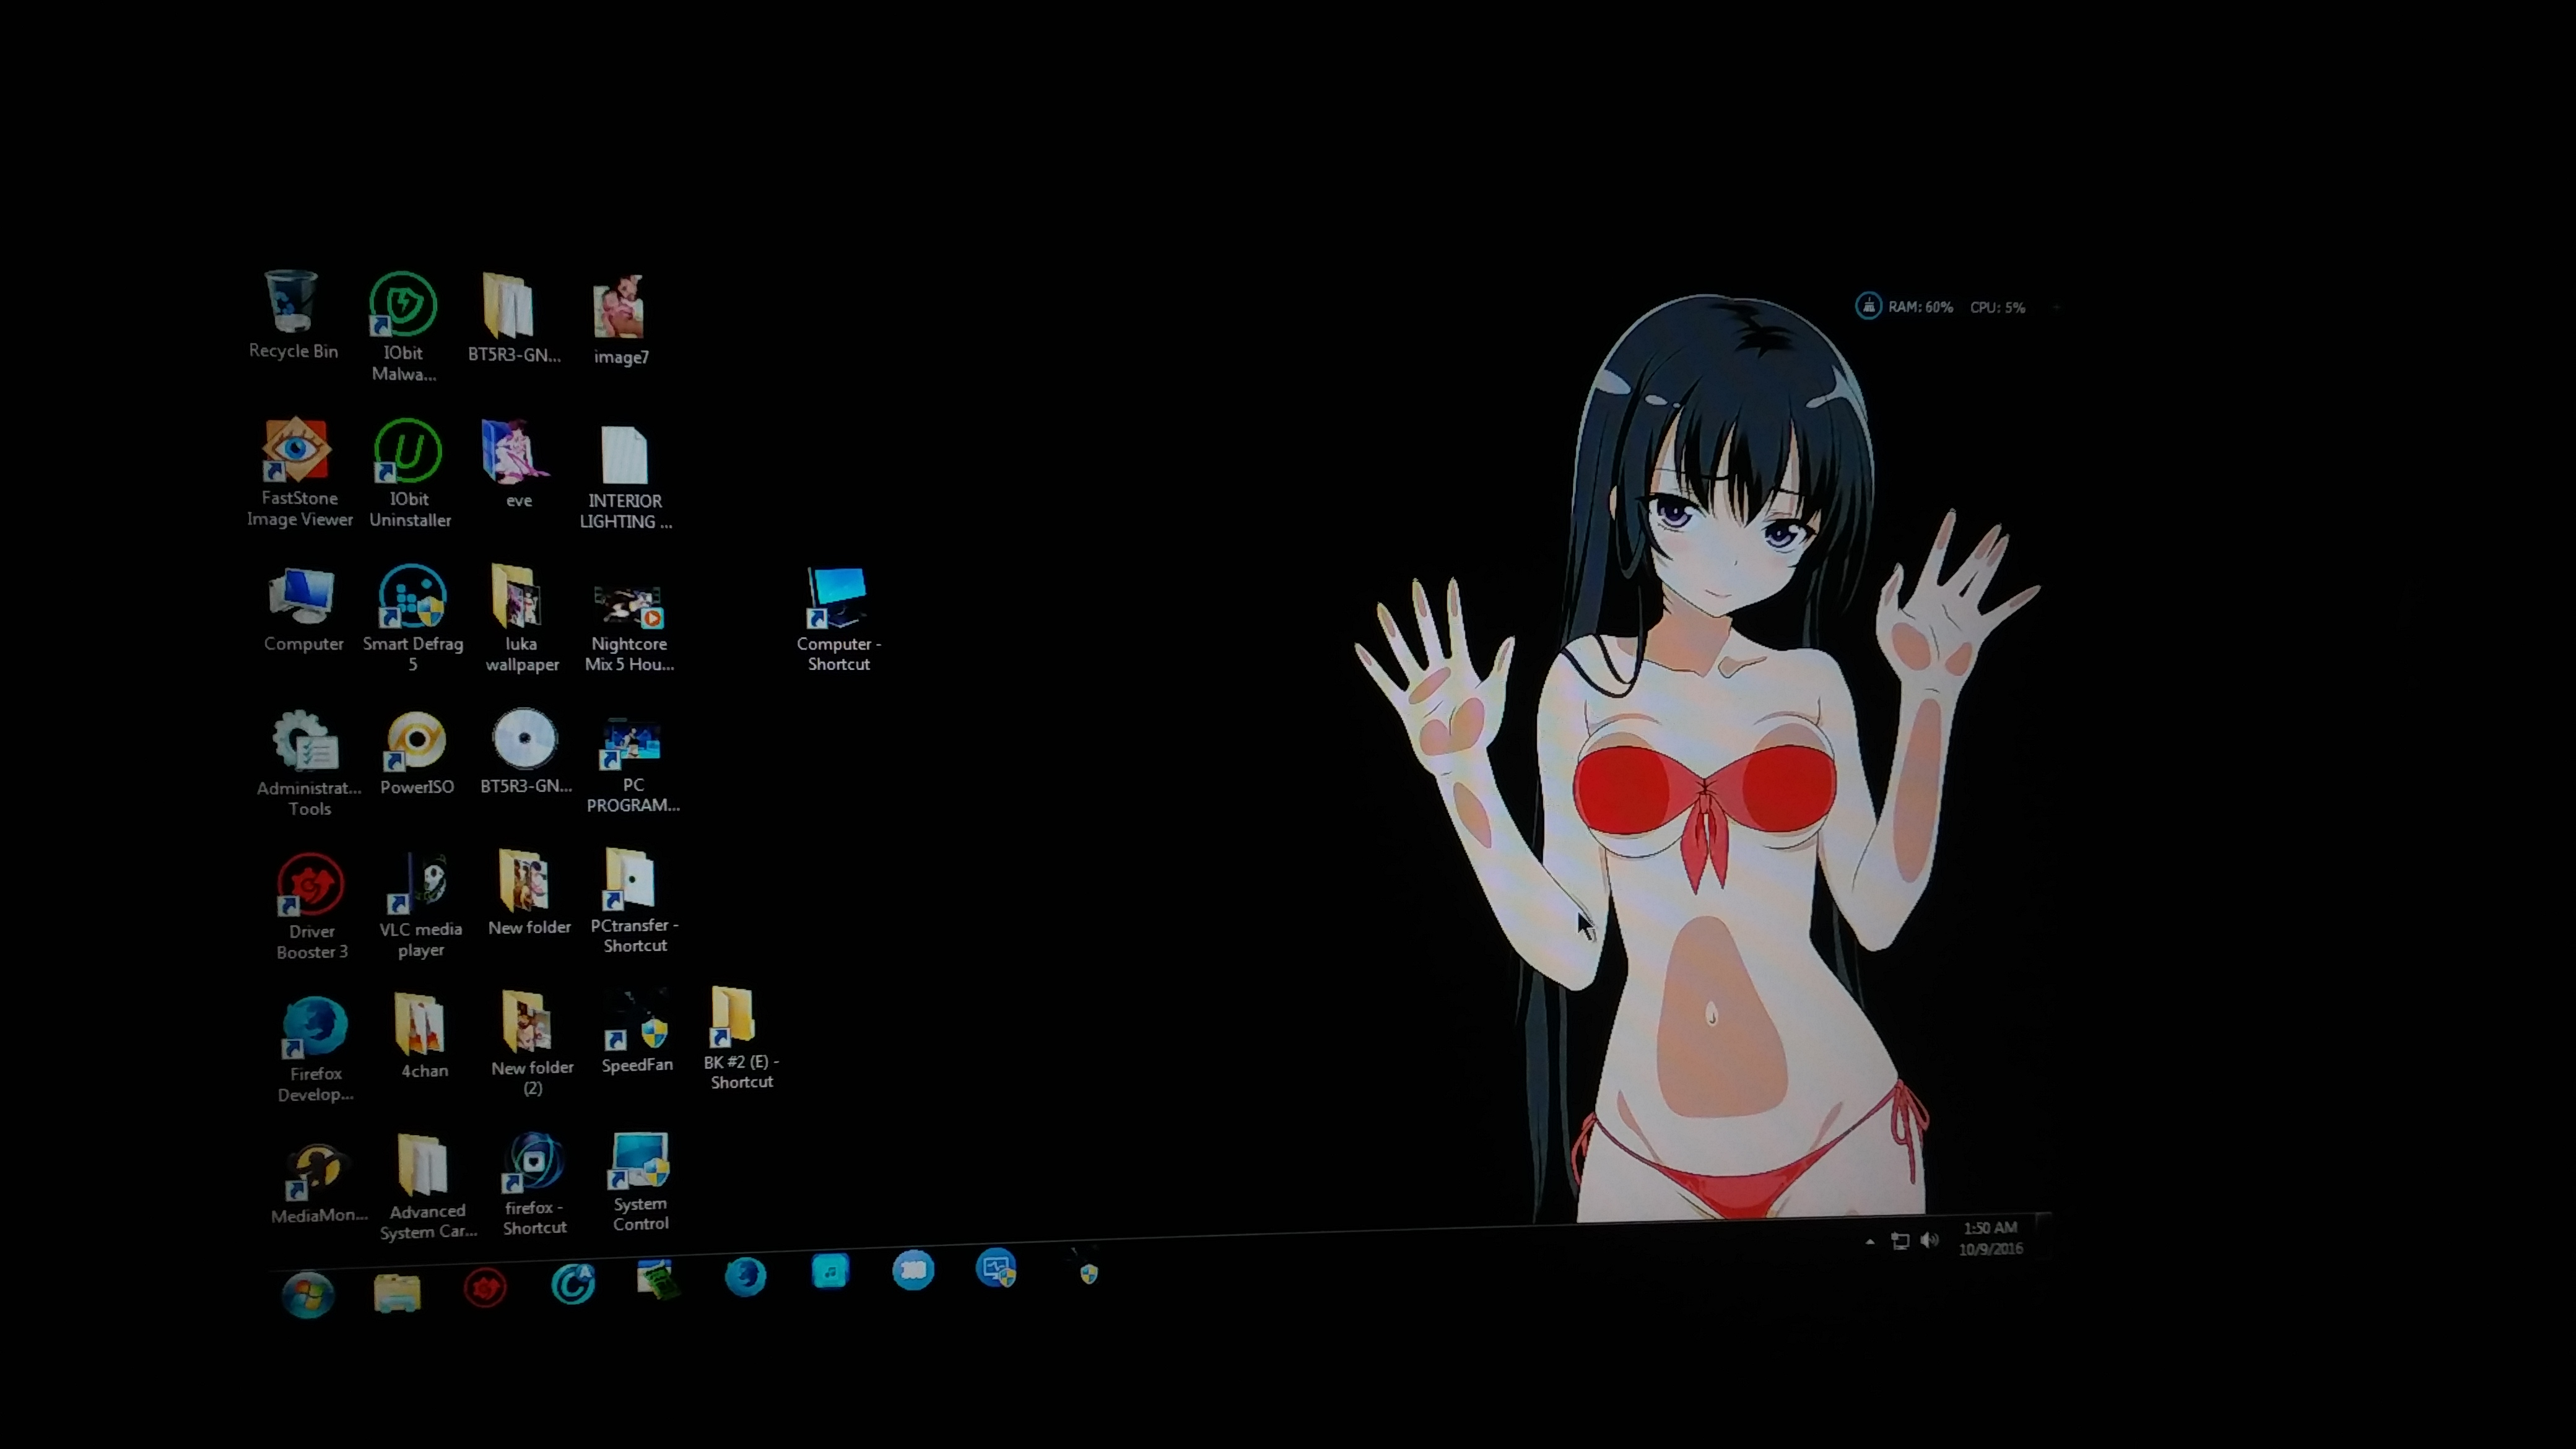Open the PC PROGRAM shortcut
This screenshot has height=1449, width=2576.
[x=630, y=744]
